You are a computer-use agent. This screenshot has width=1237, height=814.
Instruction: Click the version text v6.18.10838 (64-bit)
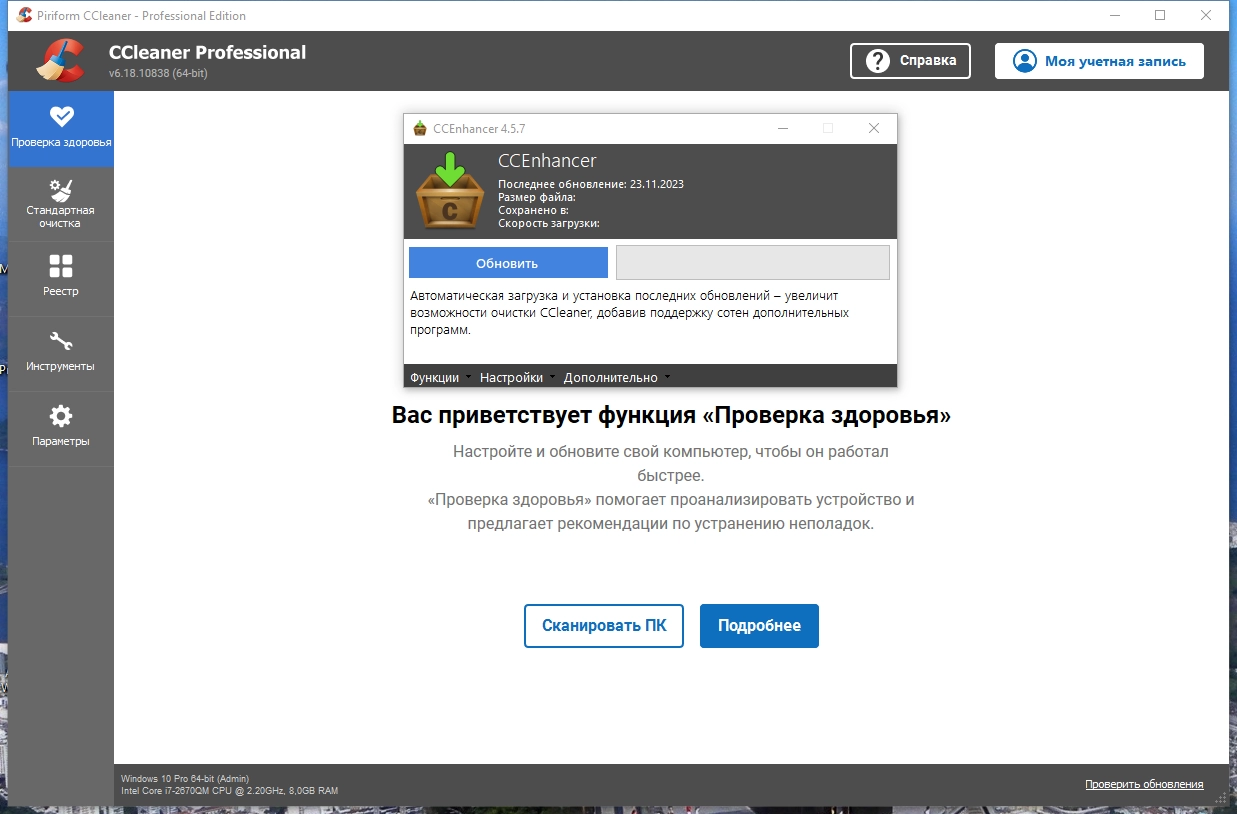pos(158,73)
